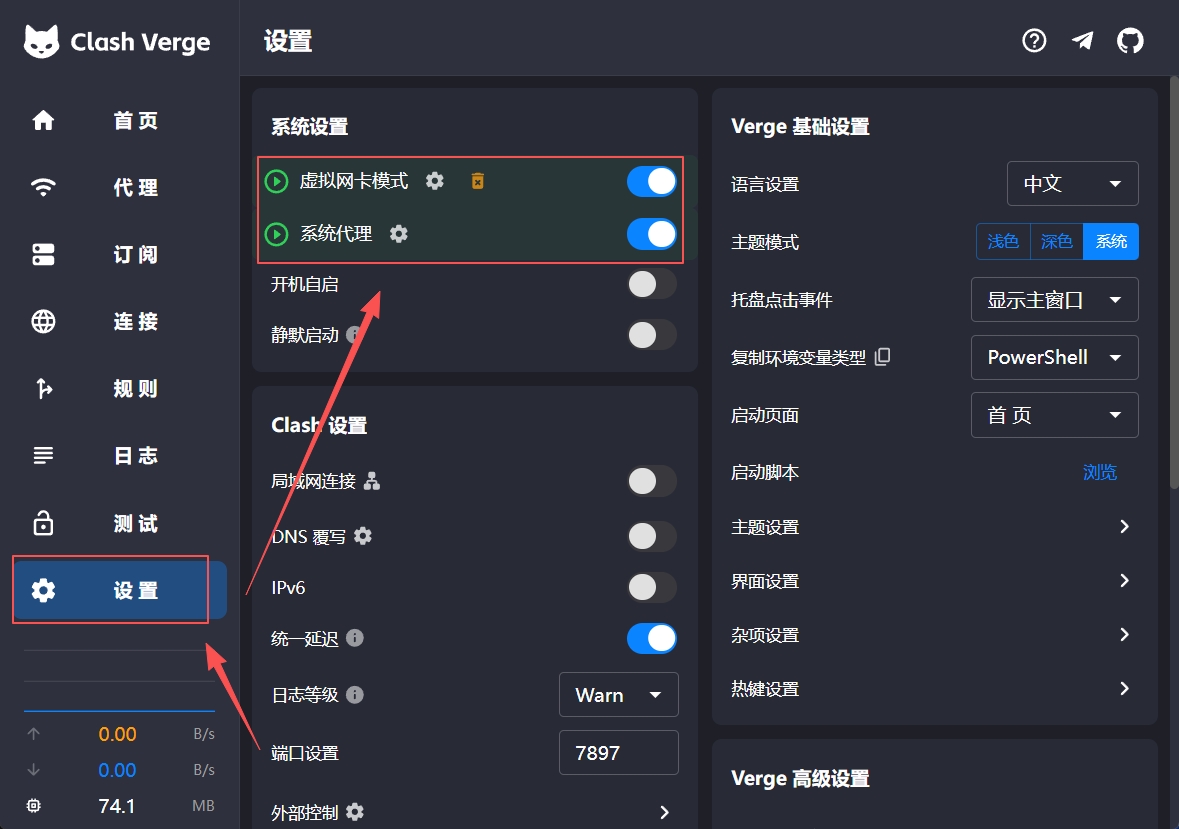Open the 语言设置 dropdown showing 中文

pyautogui.click(x=1072, y=184)
